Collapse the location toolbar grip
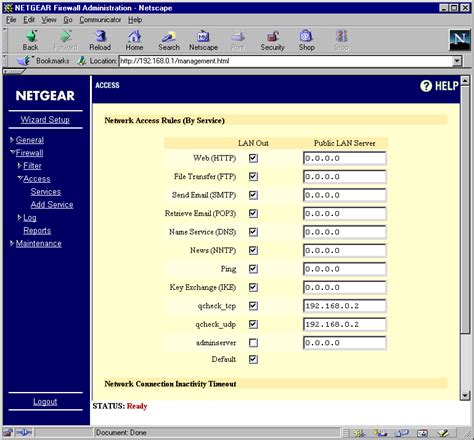 pyautogui.click(x=5, y=61)
